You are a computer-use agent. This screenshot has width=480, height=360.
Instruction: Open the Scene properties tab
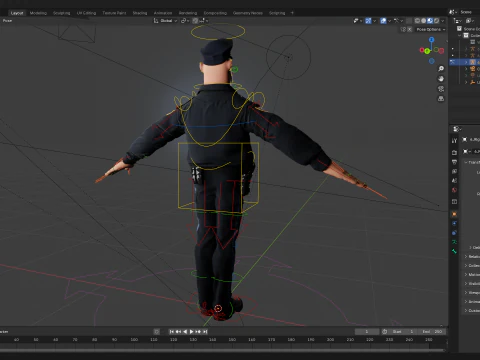point(454,181)
